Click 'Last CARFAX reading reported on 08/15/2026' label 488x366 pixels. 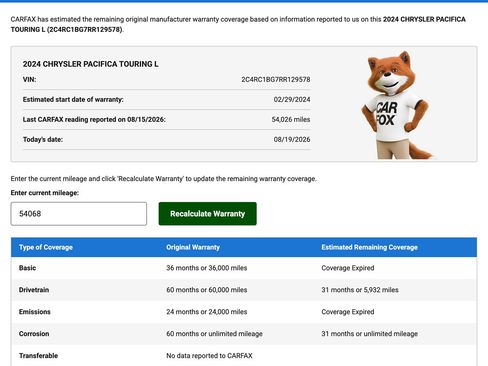point(94,119)
